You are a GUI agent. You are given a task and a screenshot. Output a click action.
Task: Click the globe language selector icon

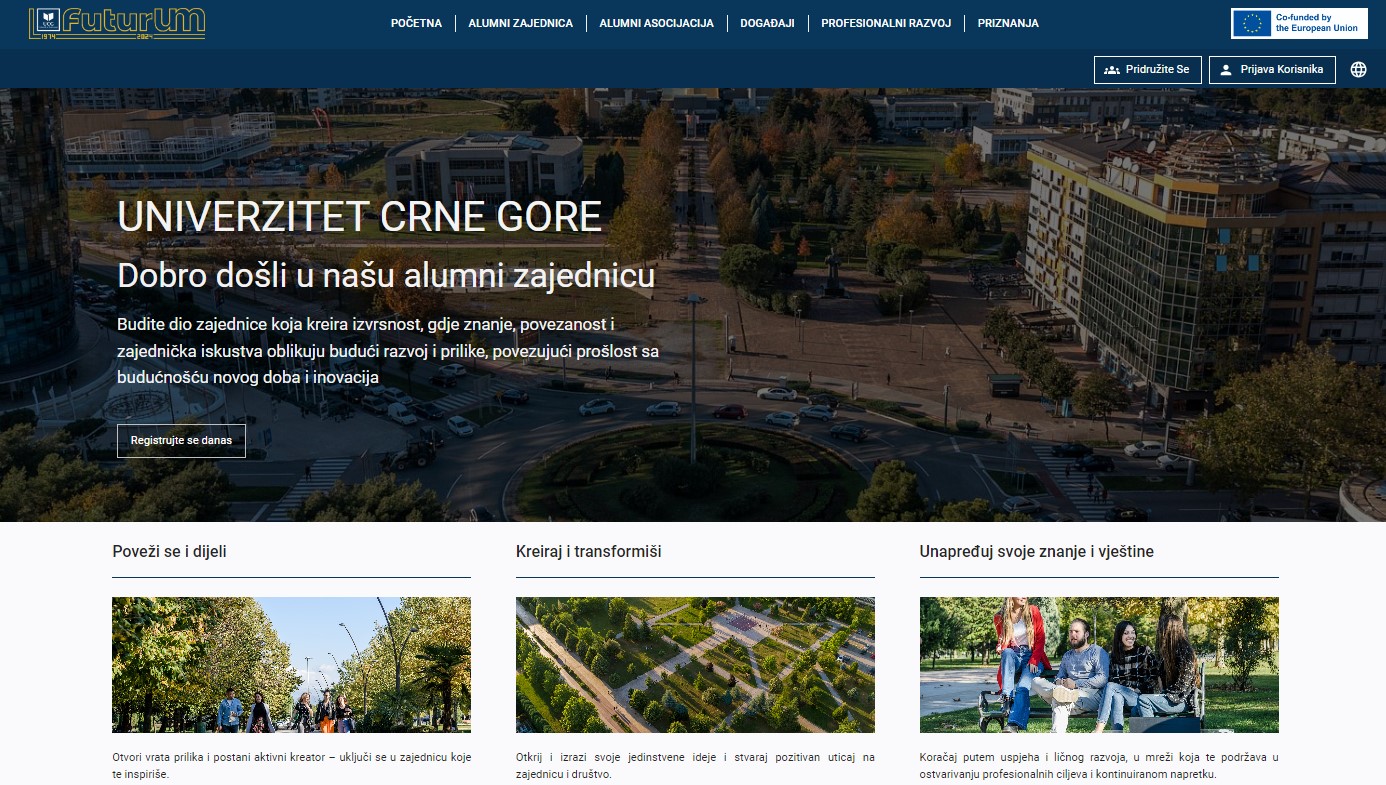(x=1358, y=70)
